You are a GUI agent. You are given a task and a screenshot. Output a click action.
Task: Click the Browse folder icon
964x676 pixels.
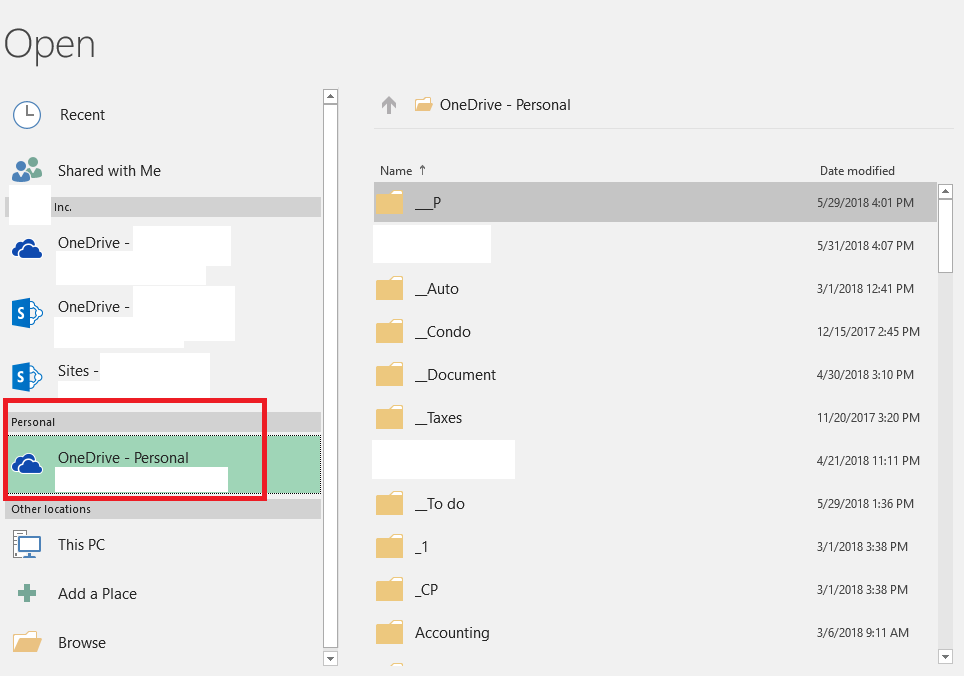coord(27,642)
